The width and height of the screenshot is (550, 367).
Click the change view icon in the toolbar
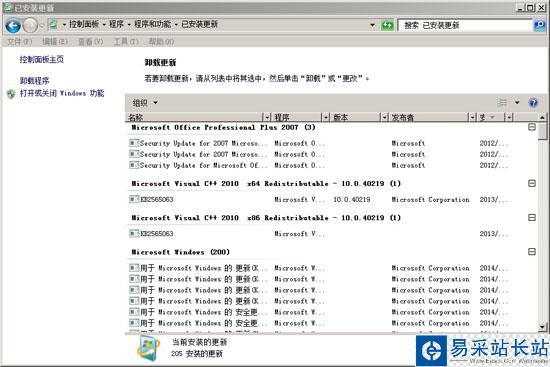502,102
